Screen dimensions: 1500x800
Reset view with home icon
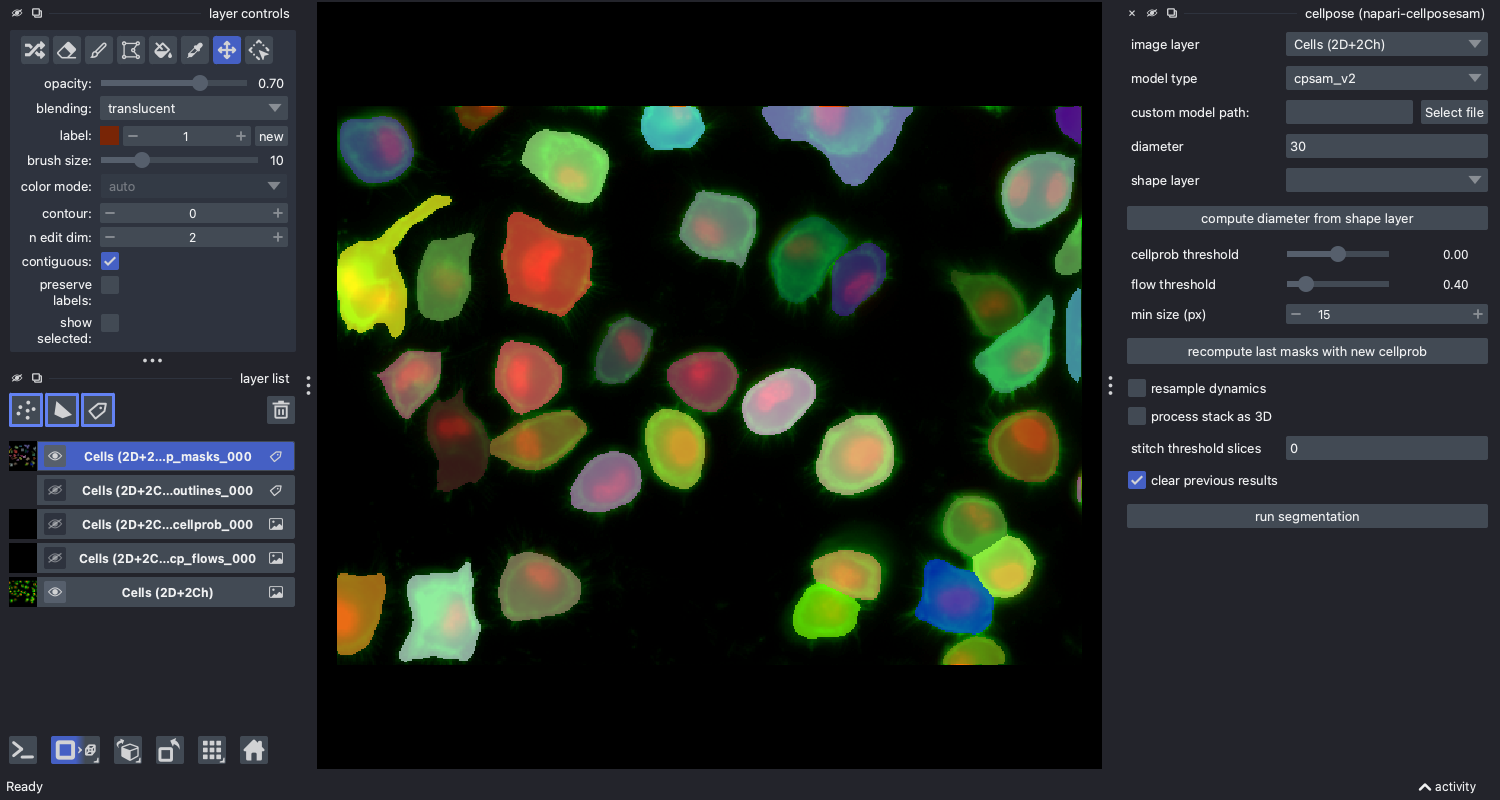pos(254,750)
